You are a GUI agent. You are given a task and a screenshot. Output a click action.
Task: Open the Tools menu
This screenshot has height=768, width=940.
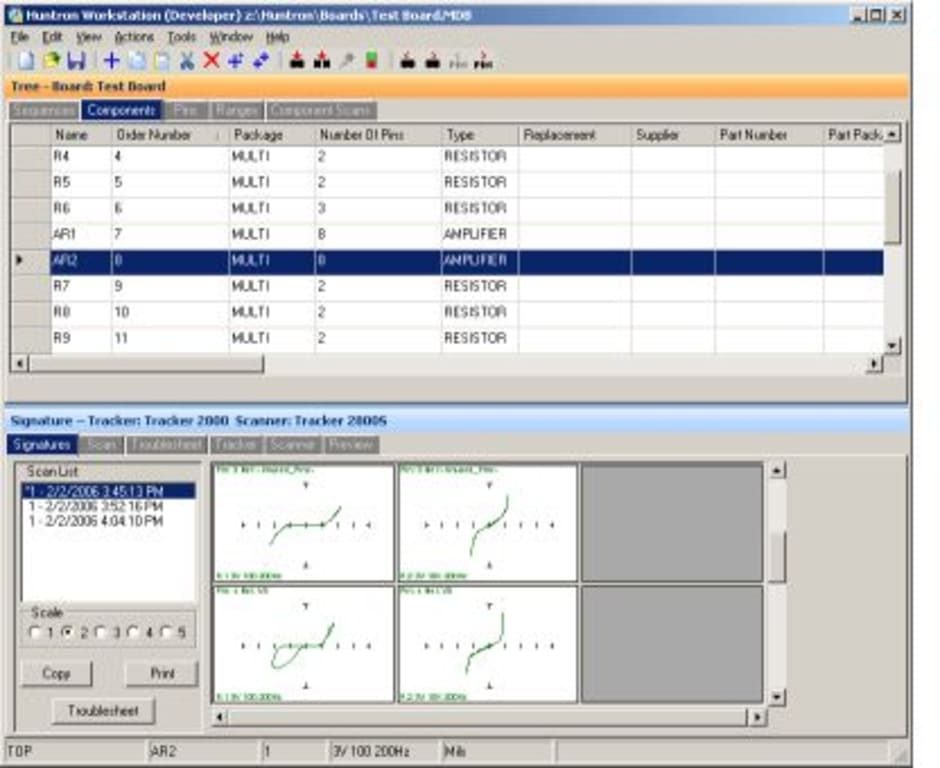point(182,37)
